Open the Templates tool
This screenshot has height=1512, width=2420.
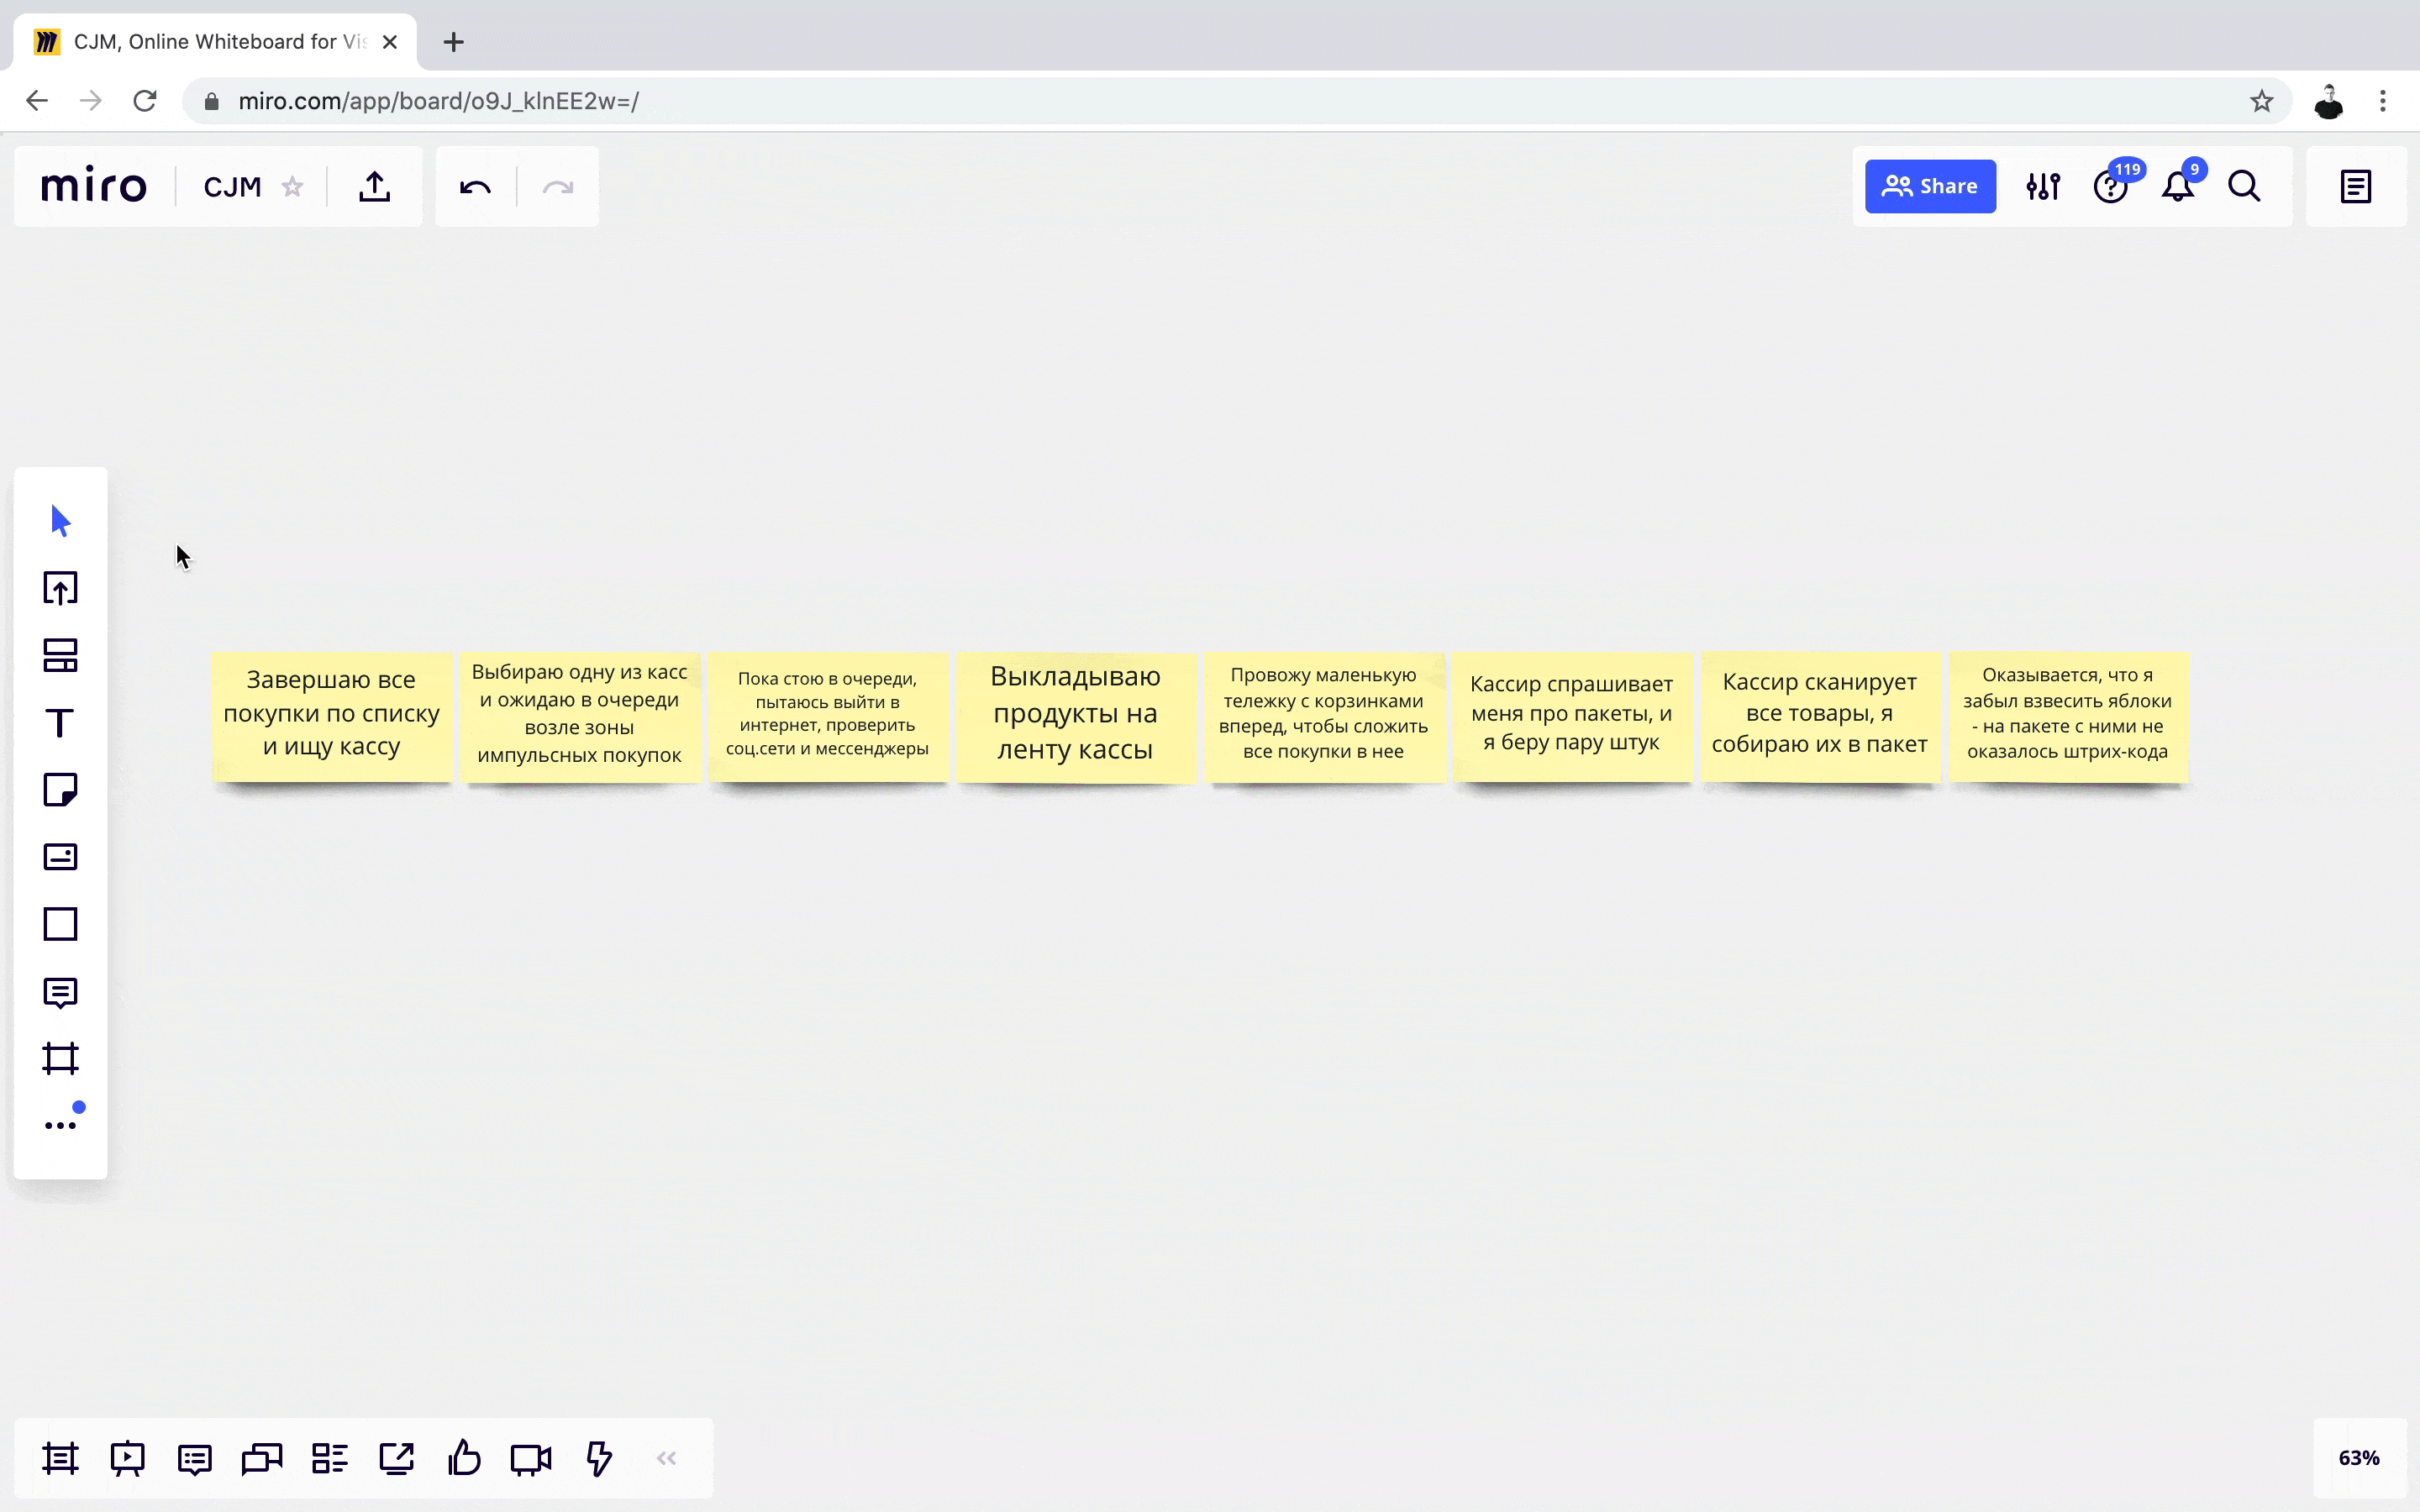pos(60,655)
